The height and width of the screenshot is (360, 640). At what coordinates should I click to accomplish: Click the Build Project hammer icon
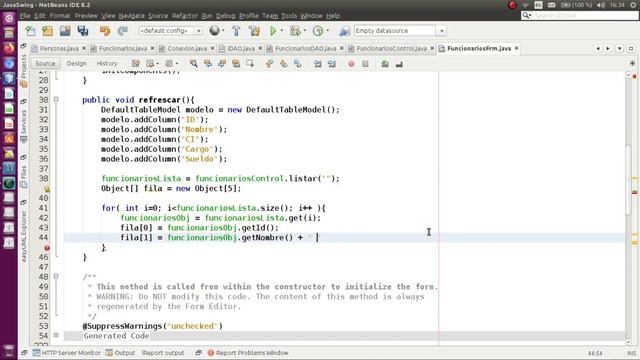[x=236, y=31]
